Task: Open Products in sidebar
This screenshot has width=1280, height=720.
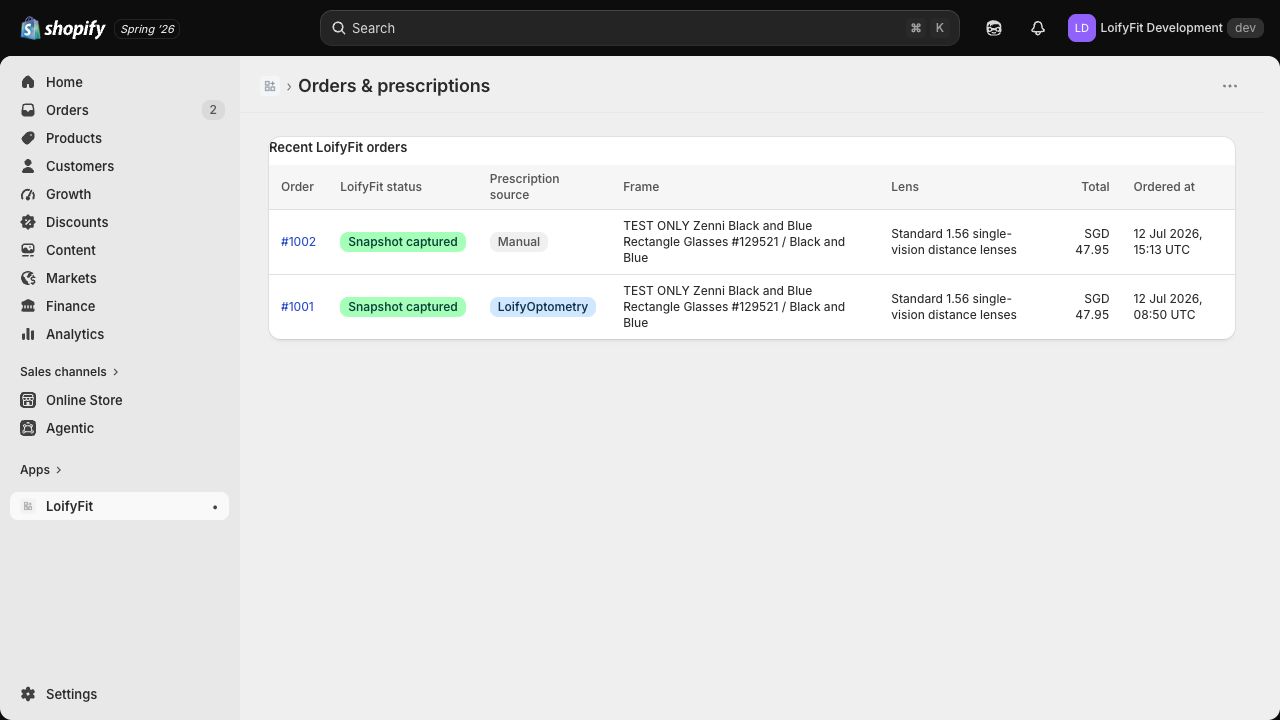Action: (x=119, y=138)
